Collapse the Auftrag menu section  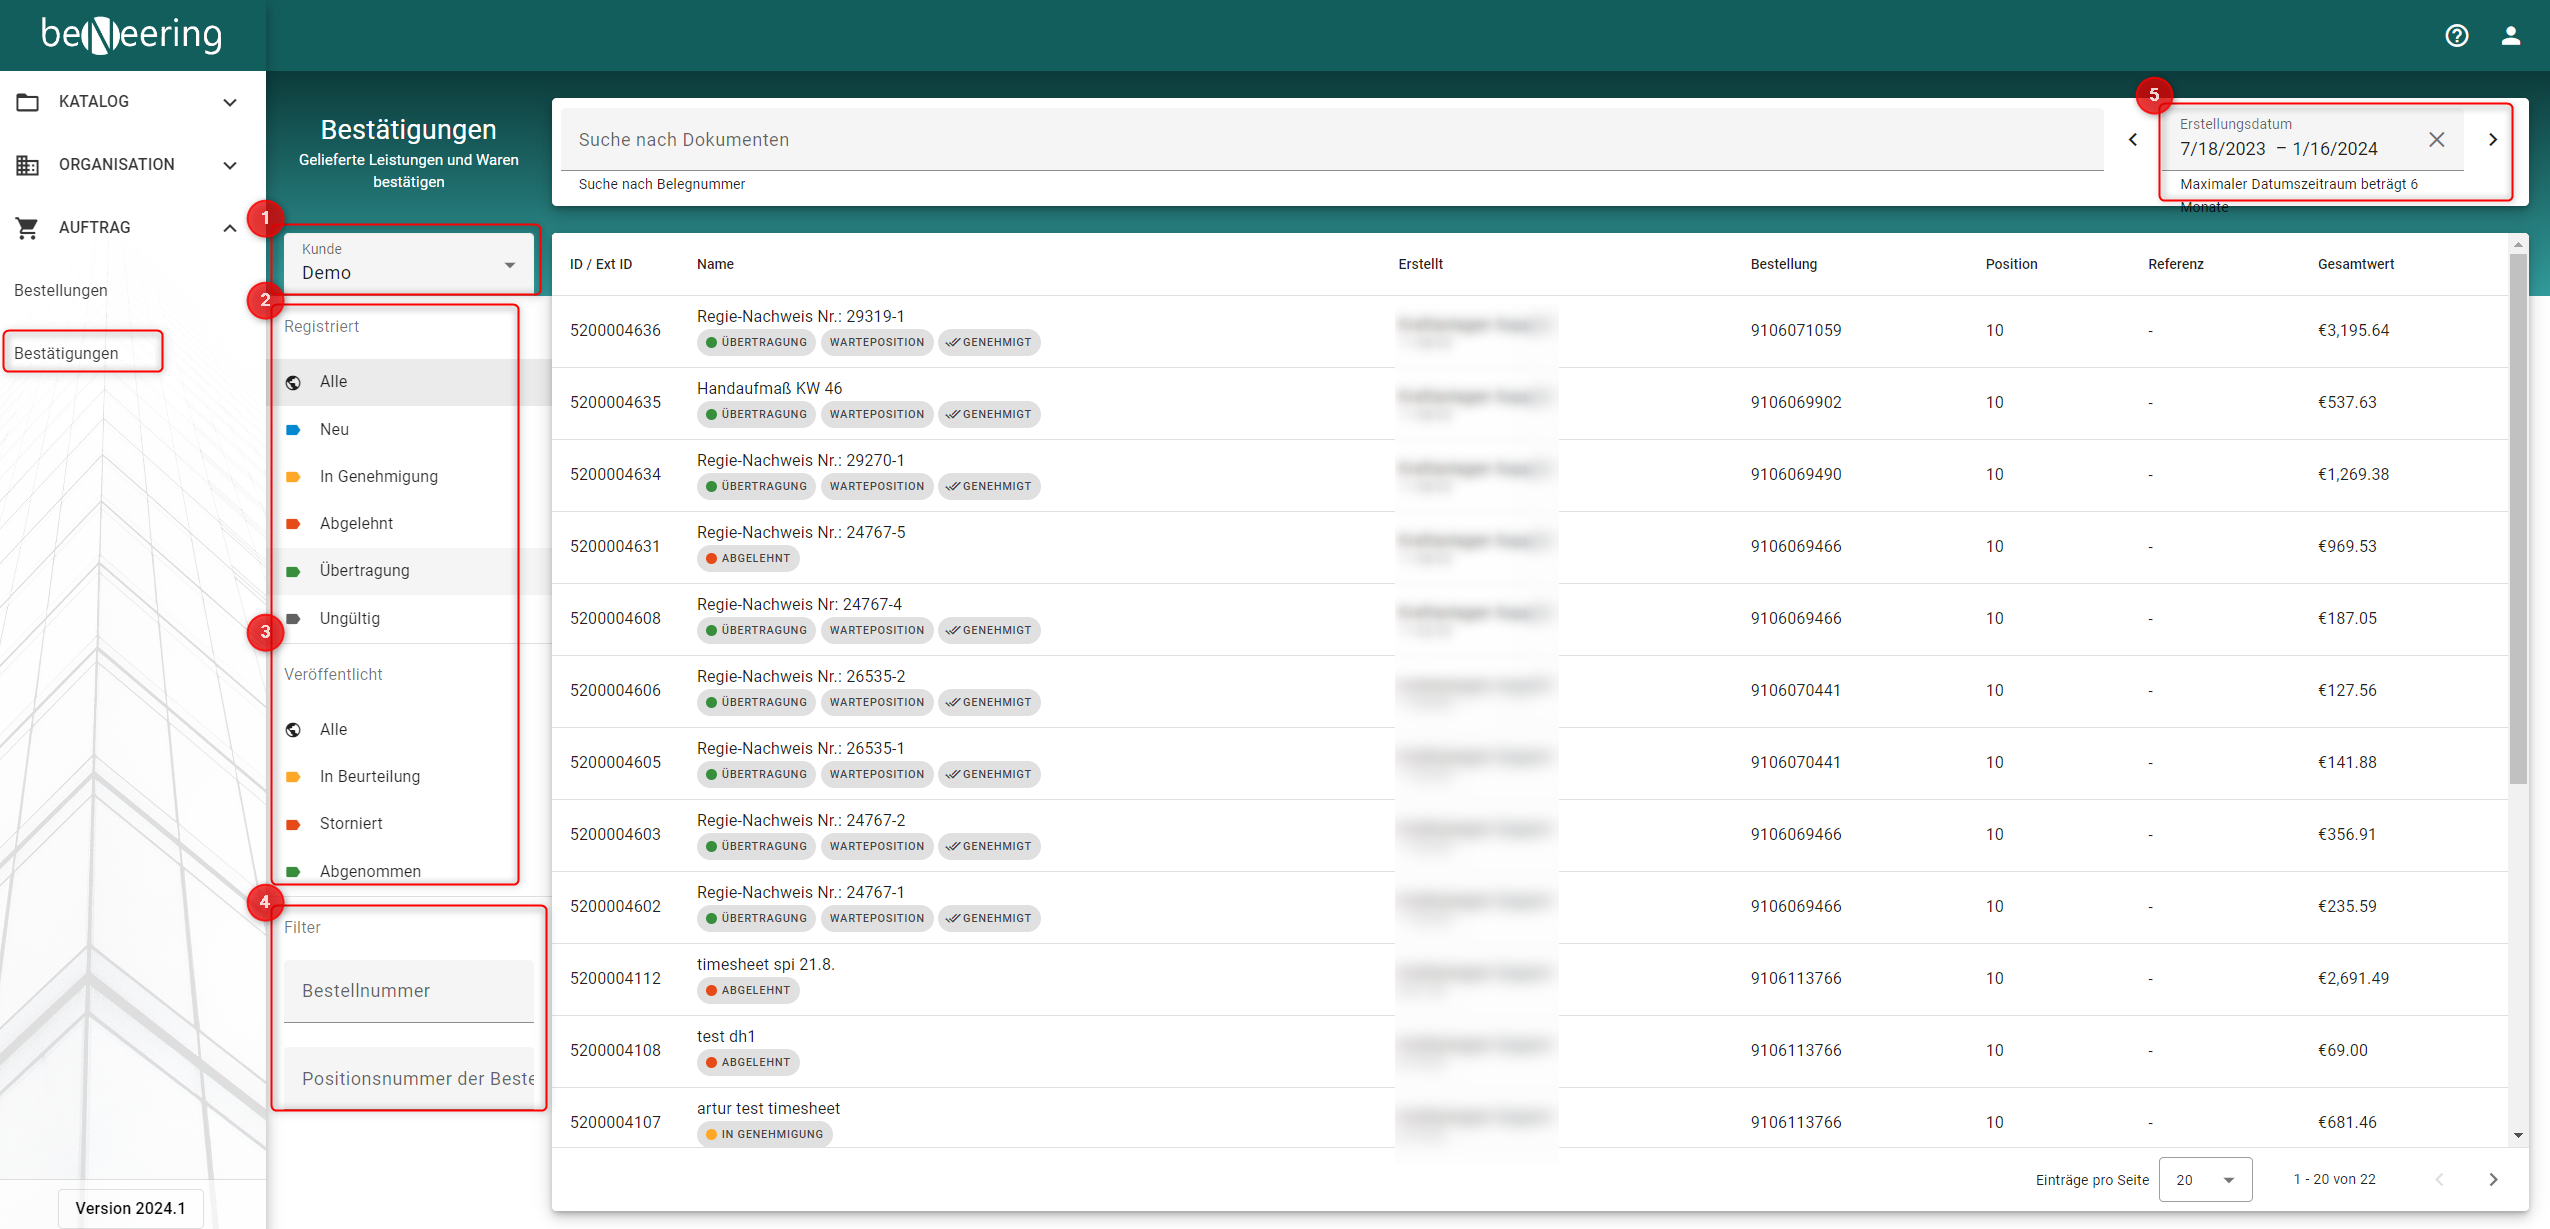(229, 228)
